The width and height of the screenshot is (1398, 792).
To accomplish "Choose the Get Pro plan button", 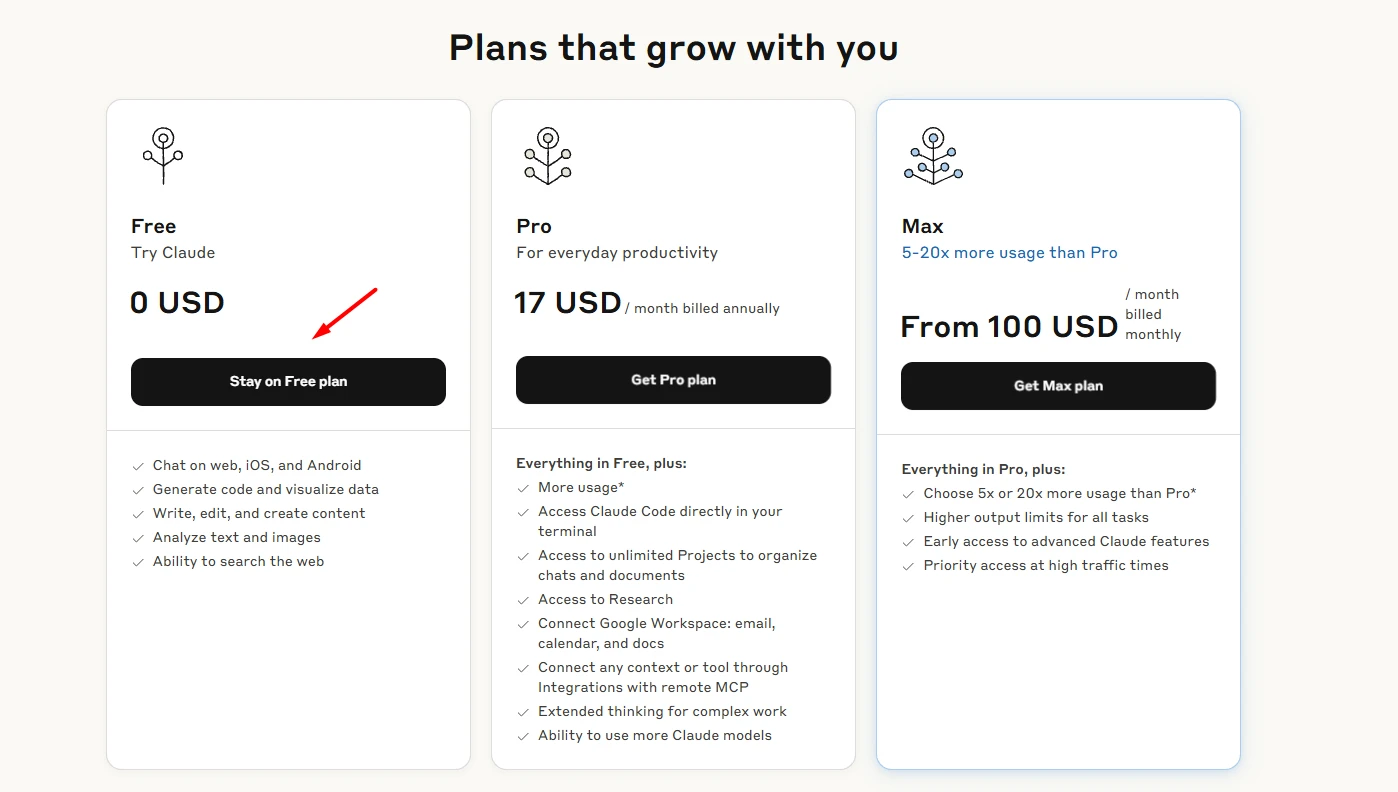I will pyautogui.click(x=673, y=380).
